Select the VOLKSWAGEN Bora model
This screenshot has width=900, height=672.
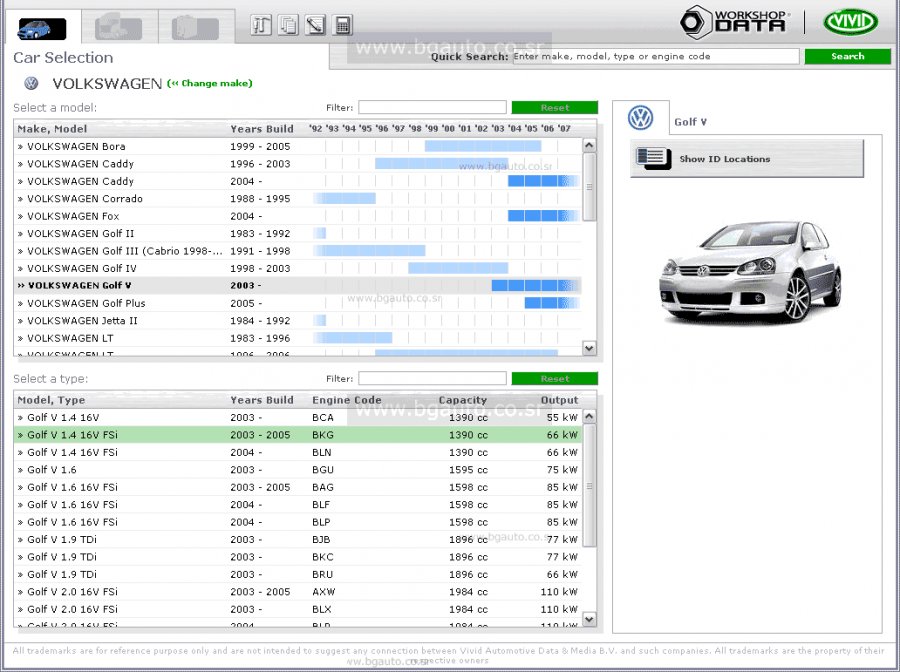[297, 146]
